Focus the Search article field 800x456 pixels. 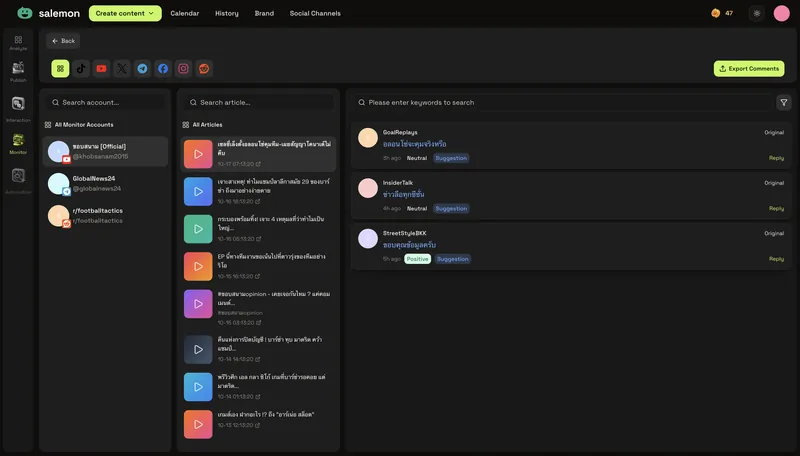258,103
